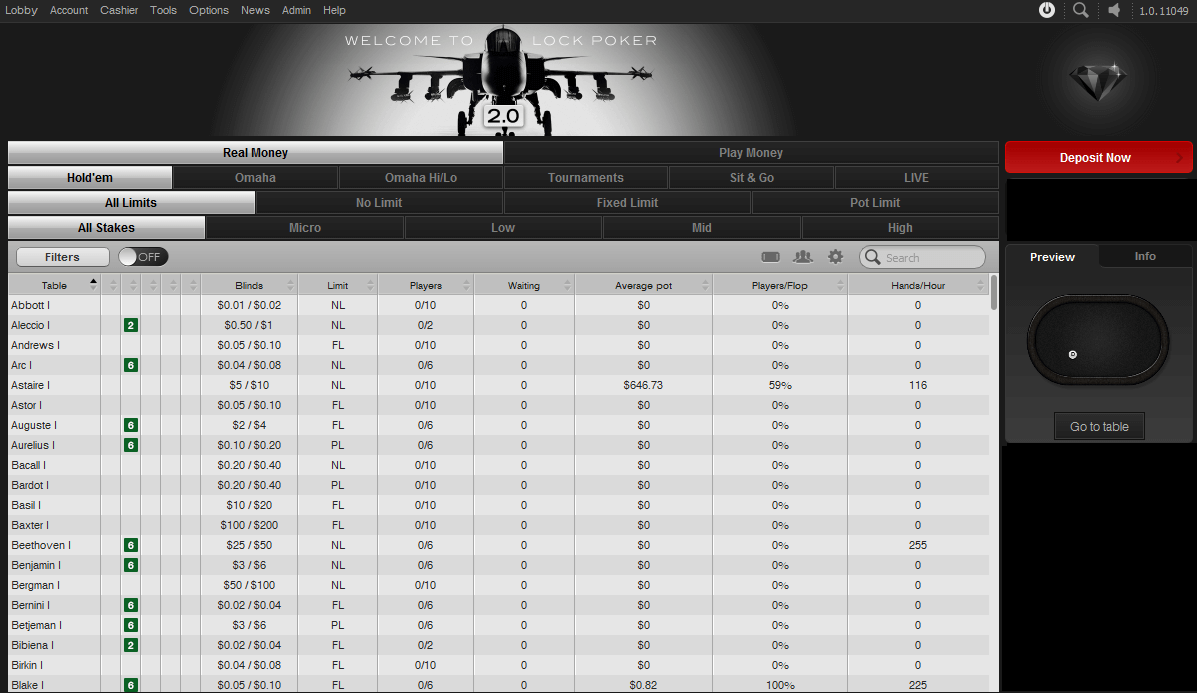1197x693 pixels.
Task: Open the News menu
Action: [255, 10]
